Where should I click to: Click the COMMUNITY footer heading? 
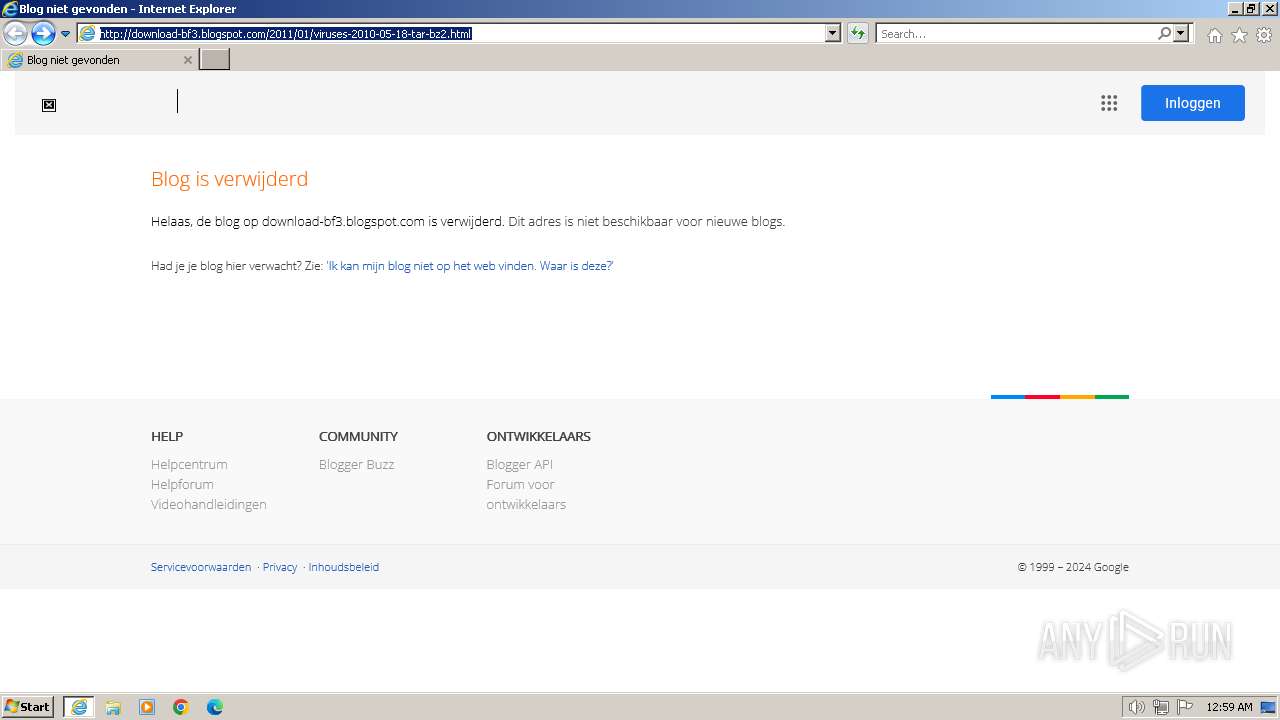[358, 436]
